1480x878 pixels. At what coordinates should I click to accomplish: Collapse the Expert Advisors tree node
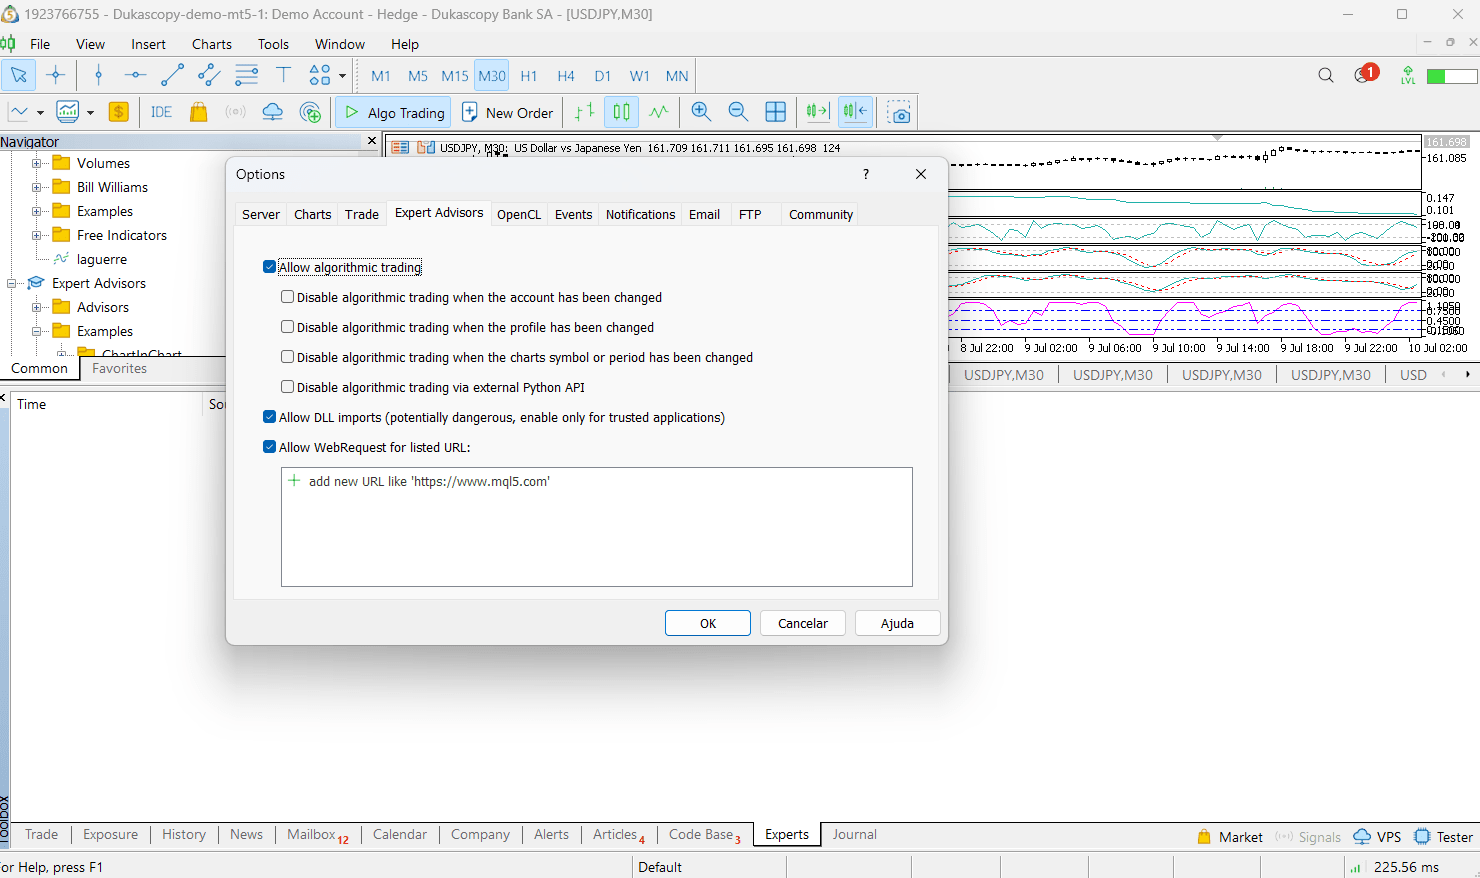pos(12,283)
